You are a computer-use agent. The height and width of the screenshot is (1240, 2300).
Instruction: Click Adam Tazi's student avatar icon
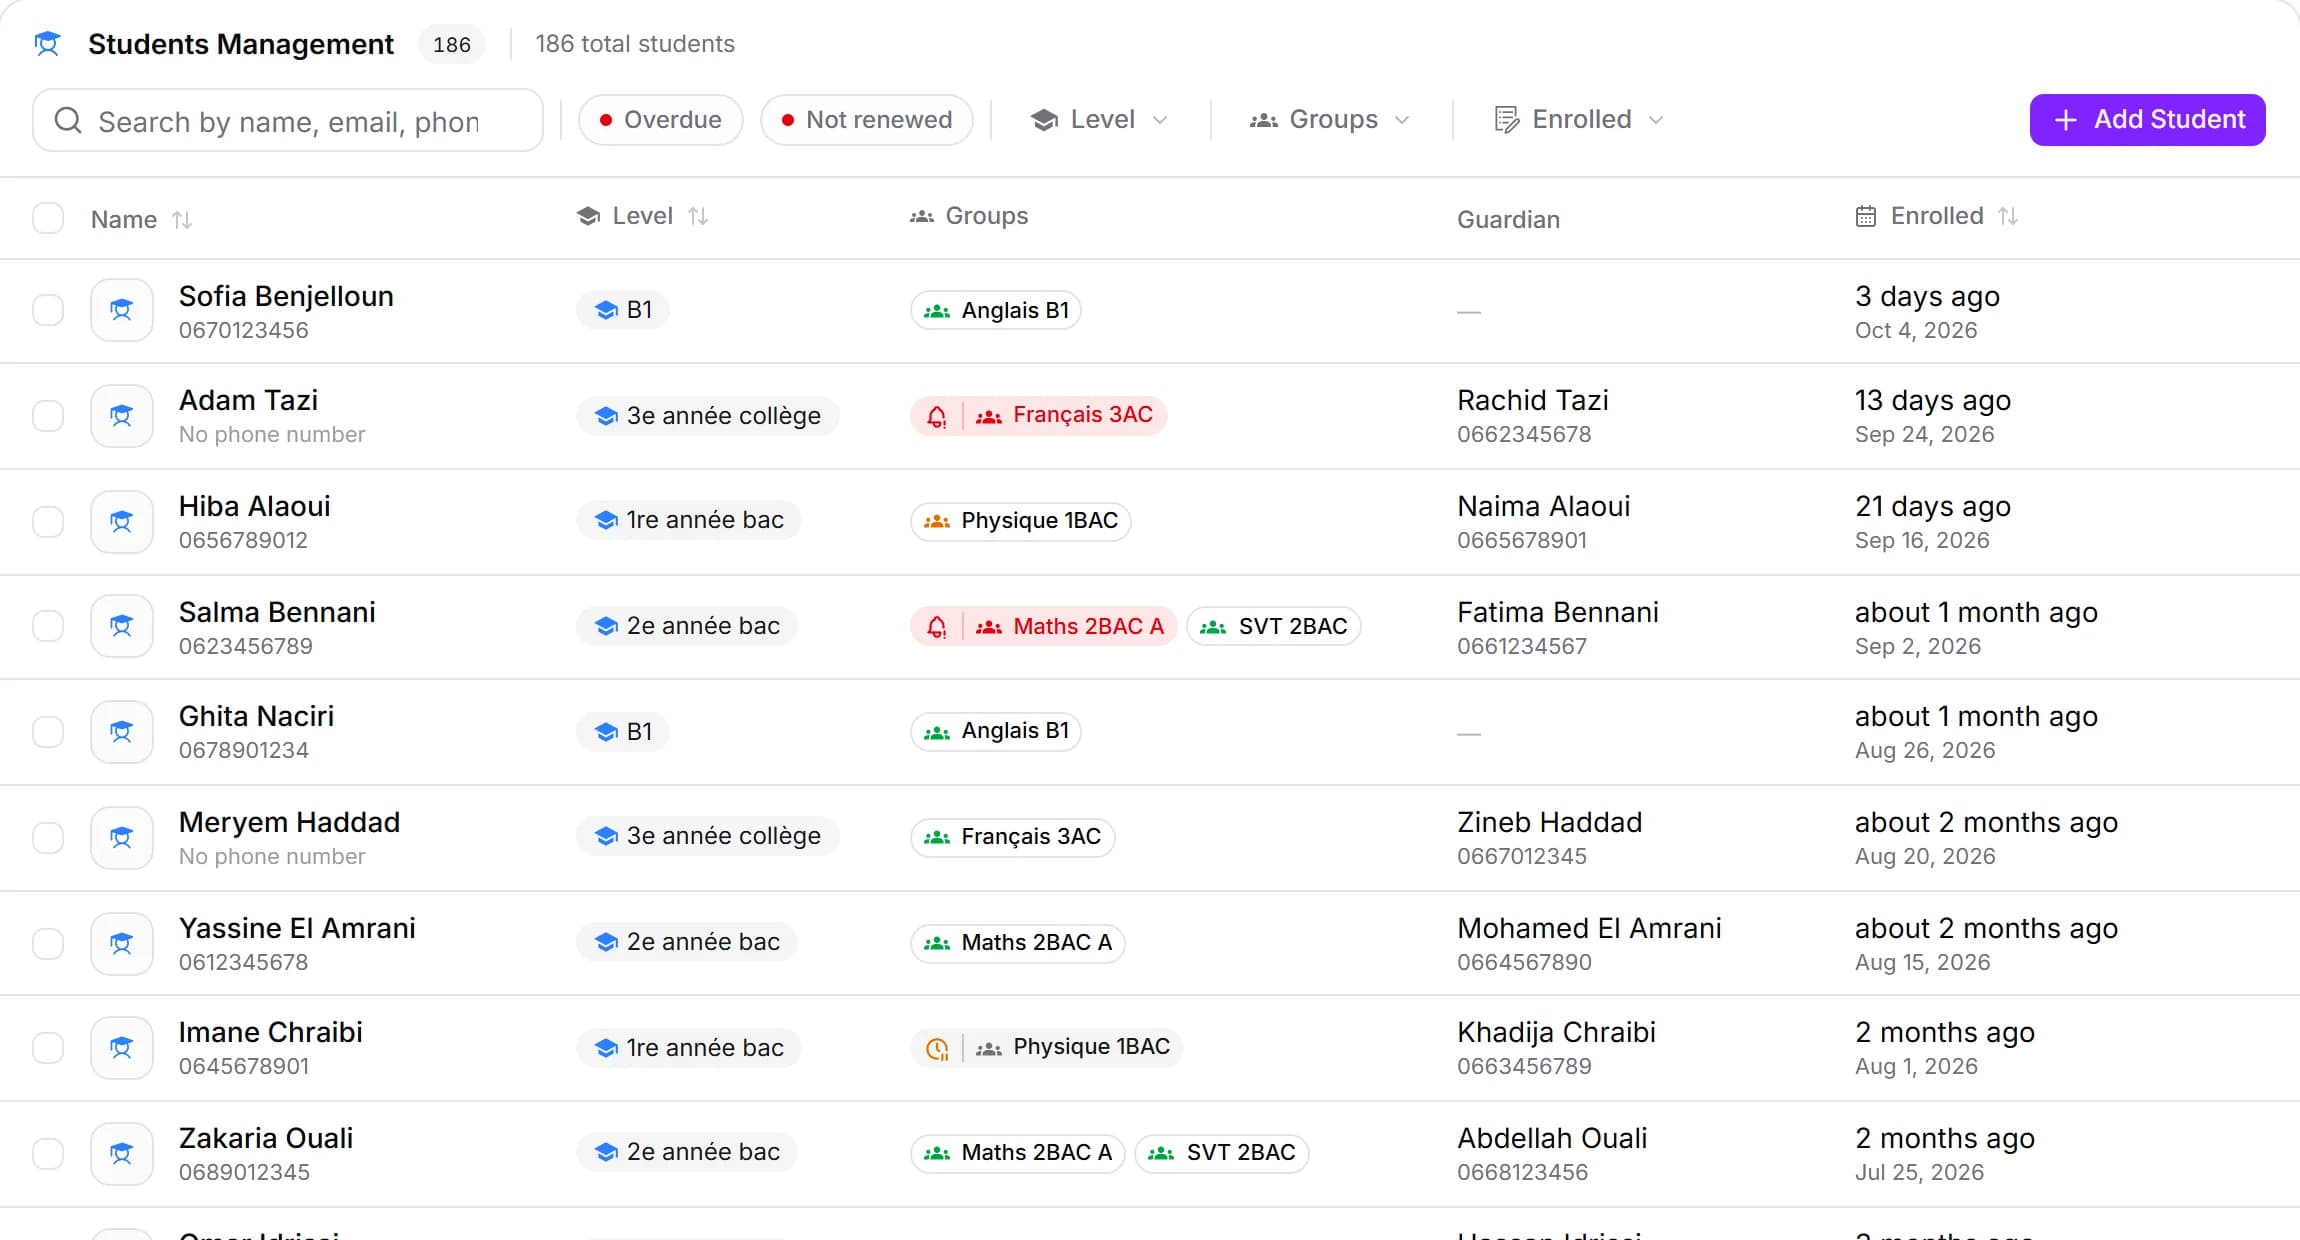pos(121,415)
